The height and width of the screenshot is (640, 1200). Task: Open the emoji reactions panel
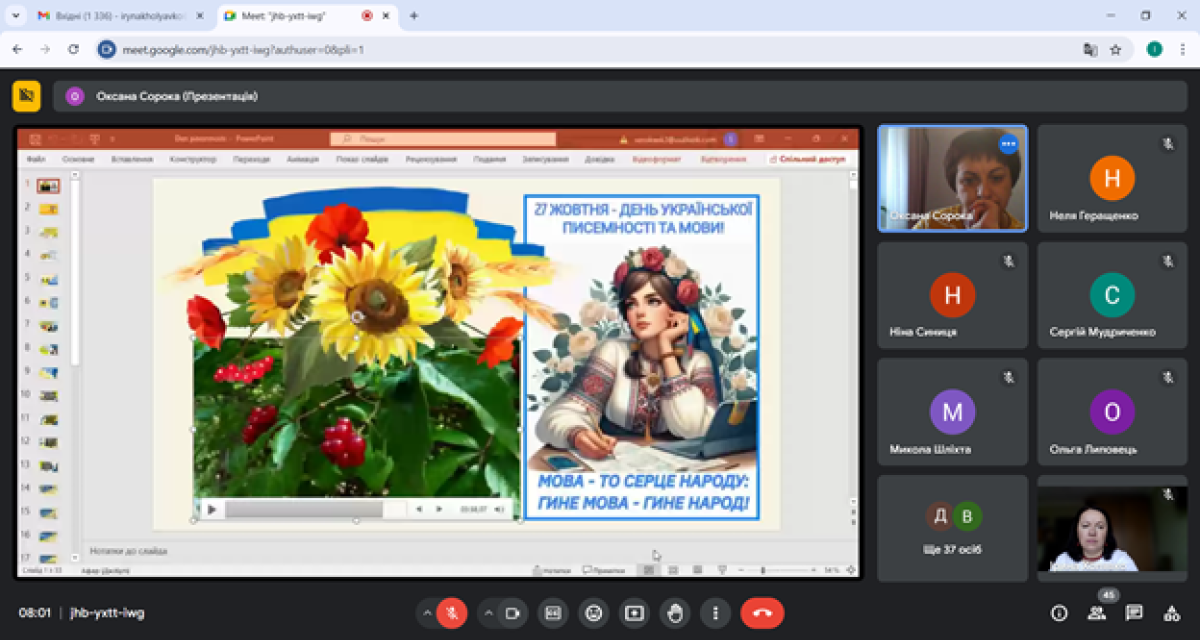point(594,613)
